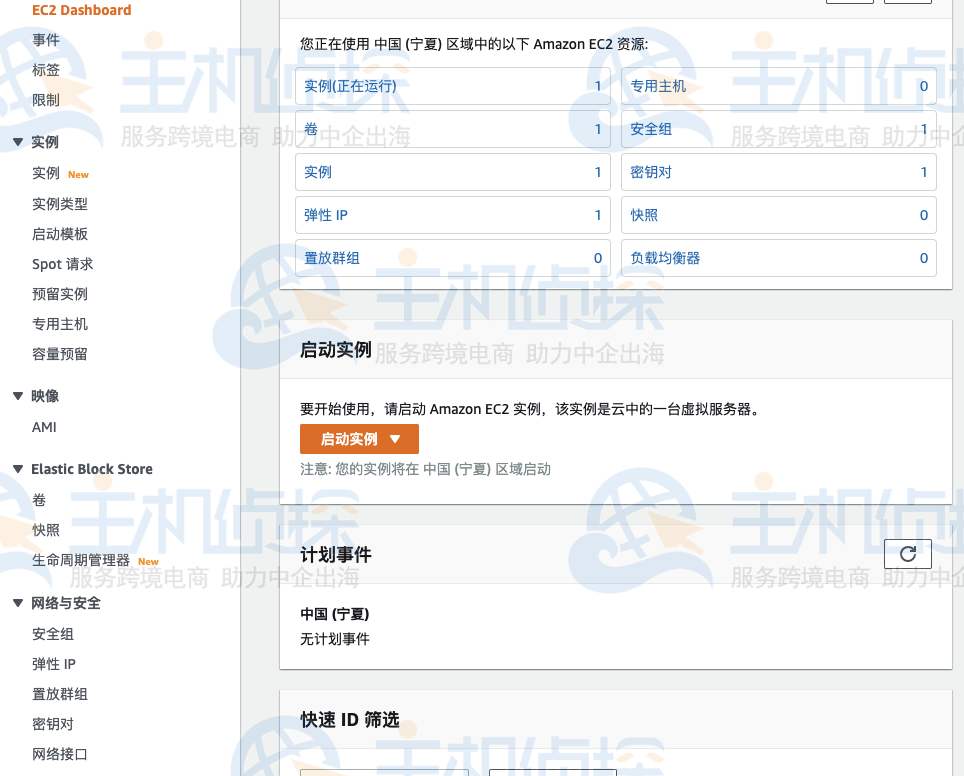The height and width of the screenshot is (776, 964).
Task: Refresh the 计划事件 list
Action: pos(907,553)
